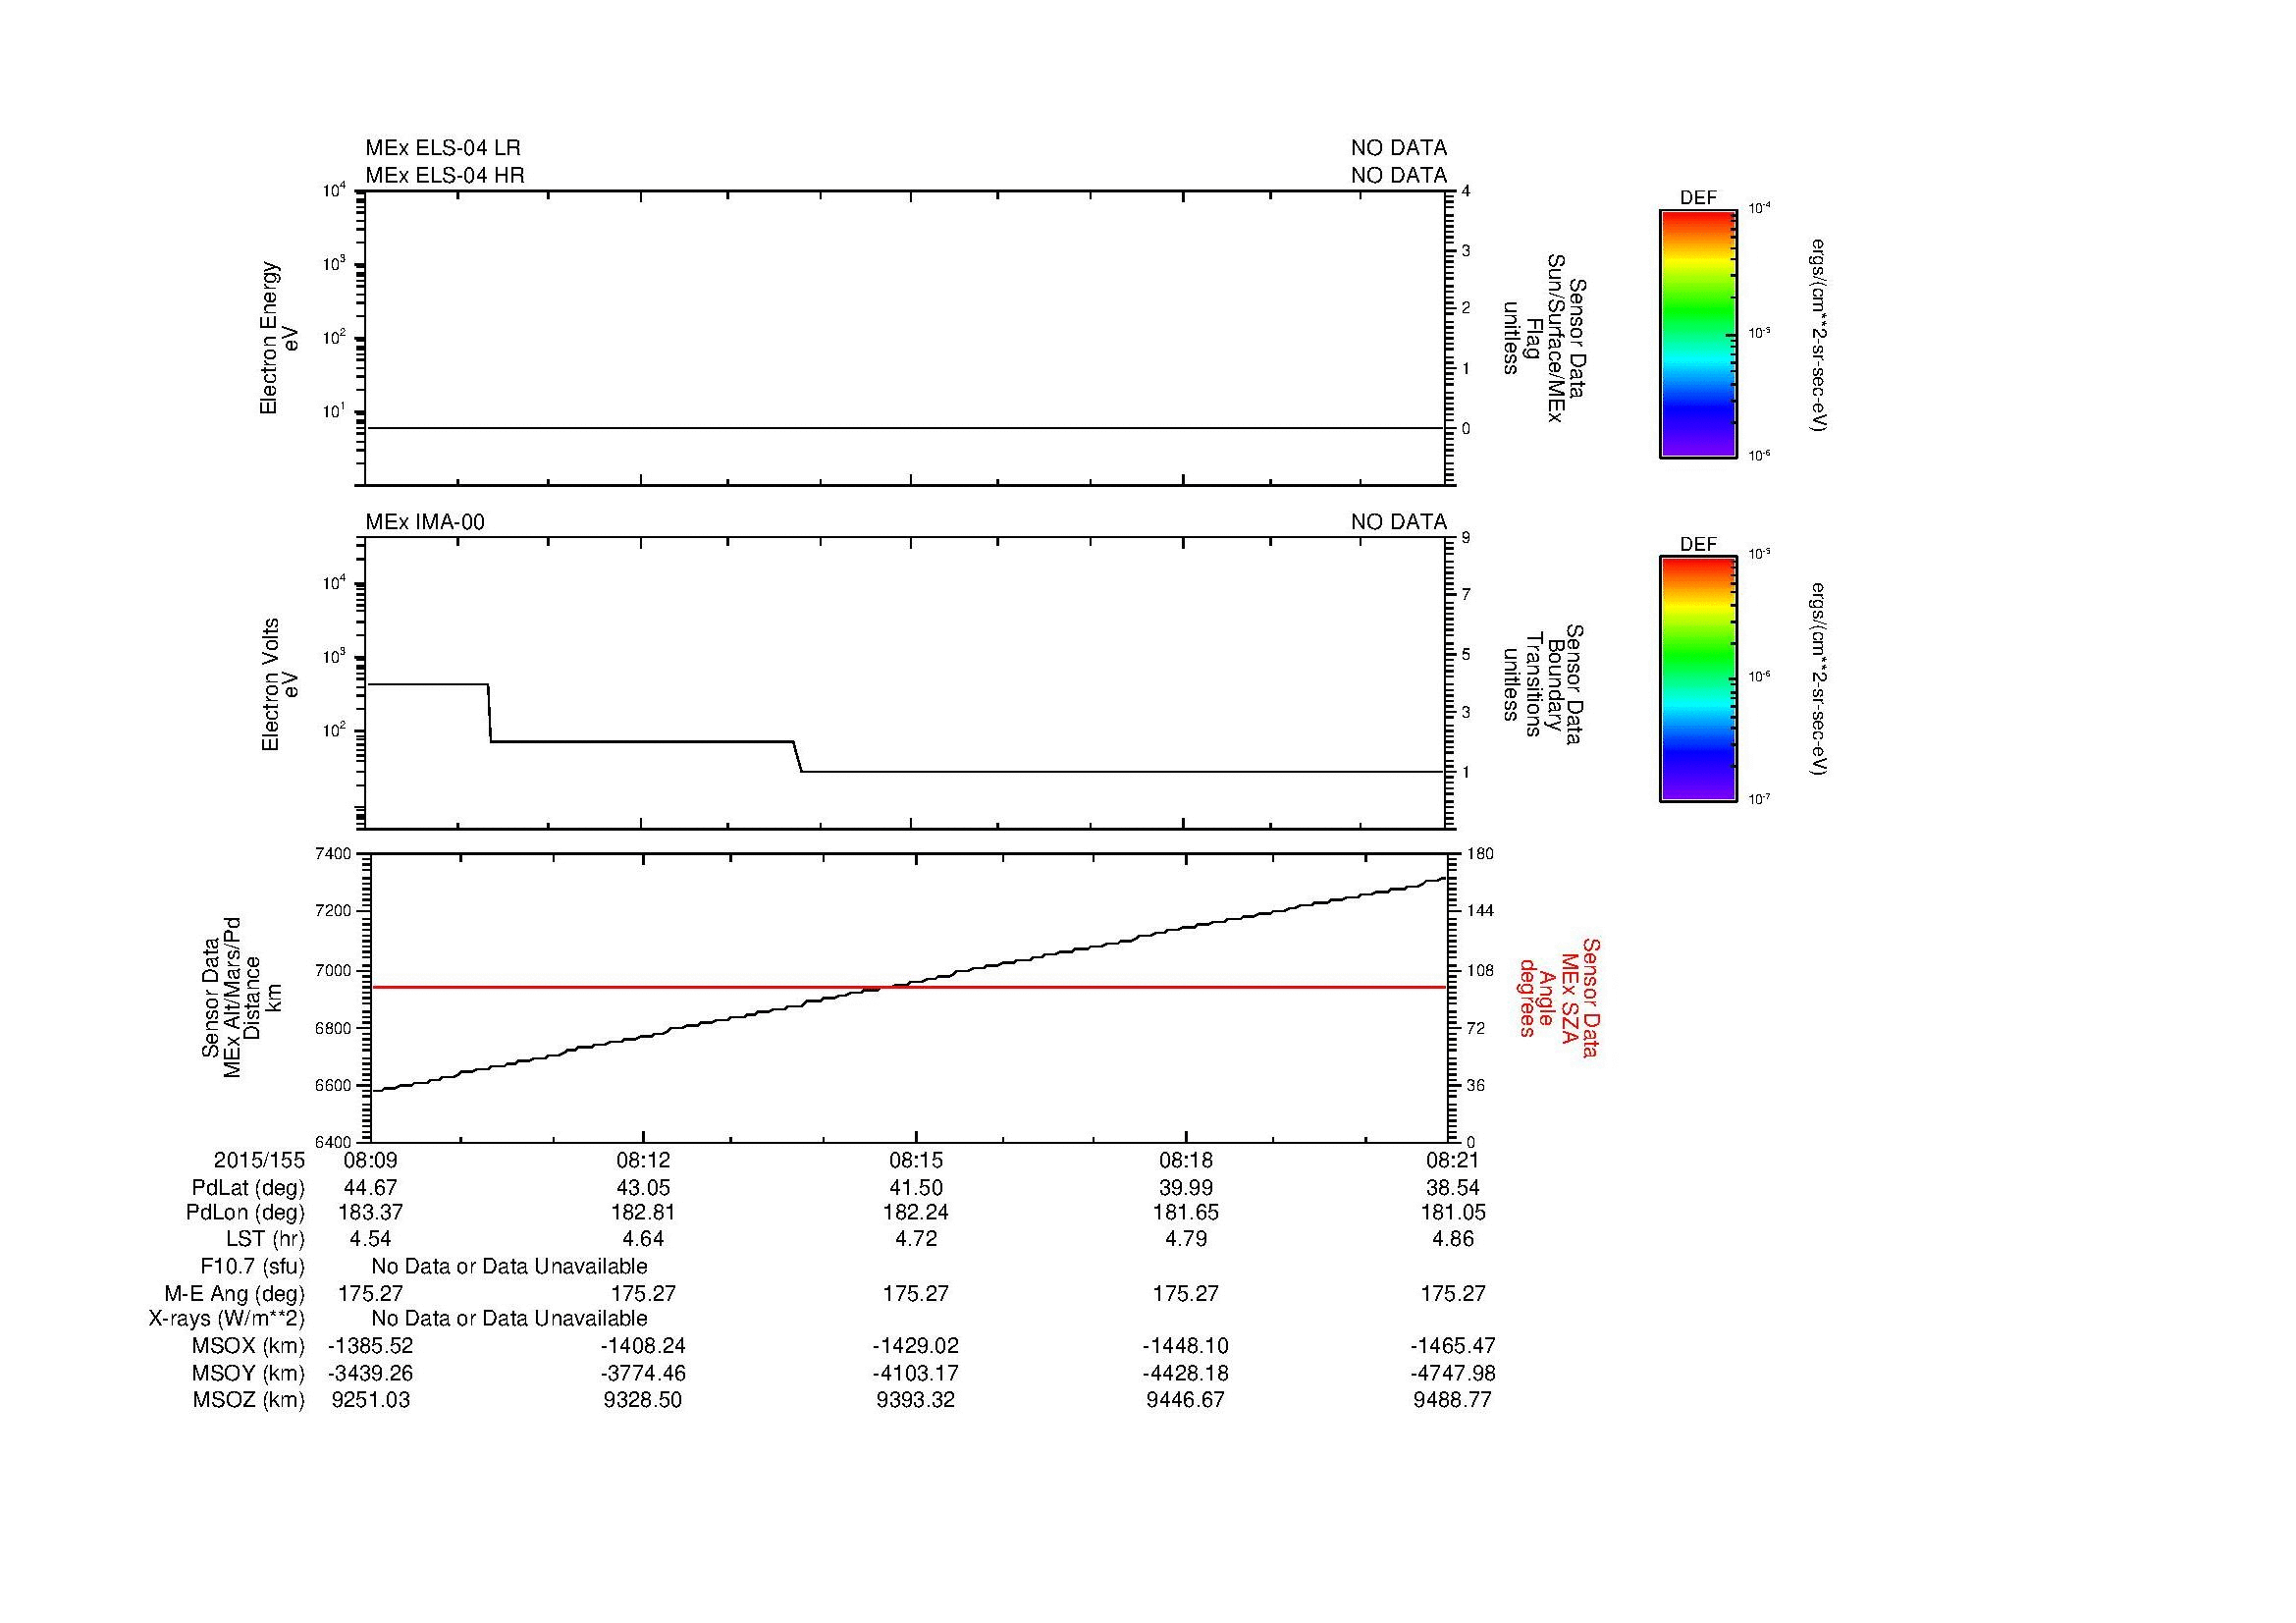Click the time tick label 08:12

tap(643, 1160)
